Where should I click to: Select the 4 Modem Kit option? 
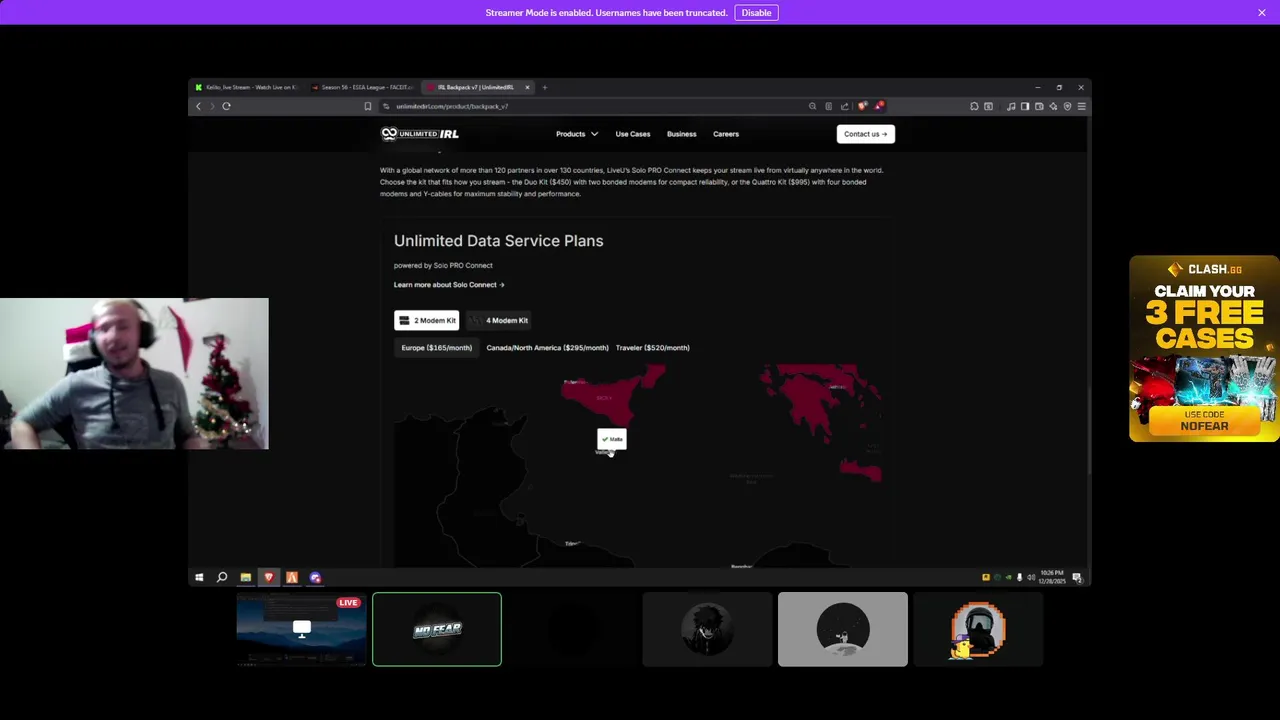(x=499, y=320)
